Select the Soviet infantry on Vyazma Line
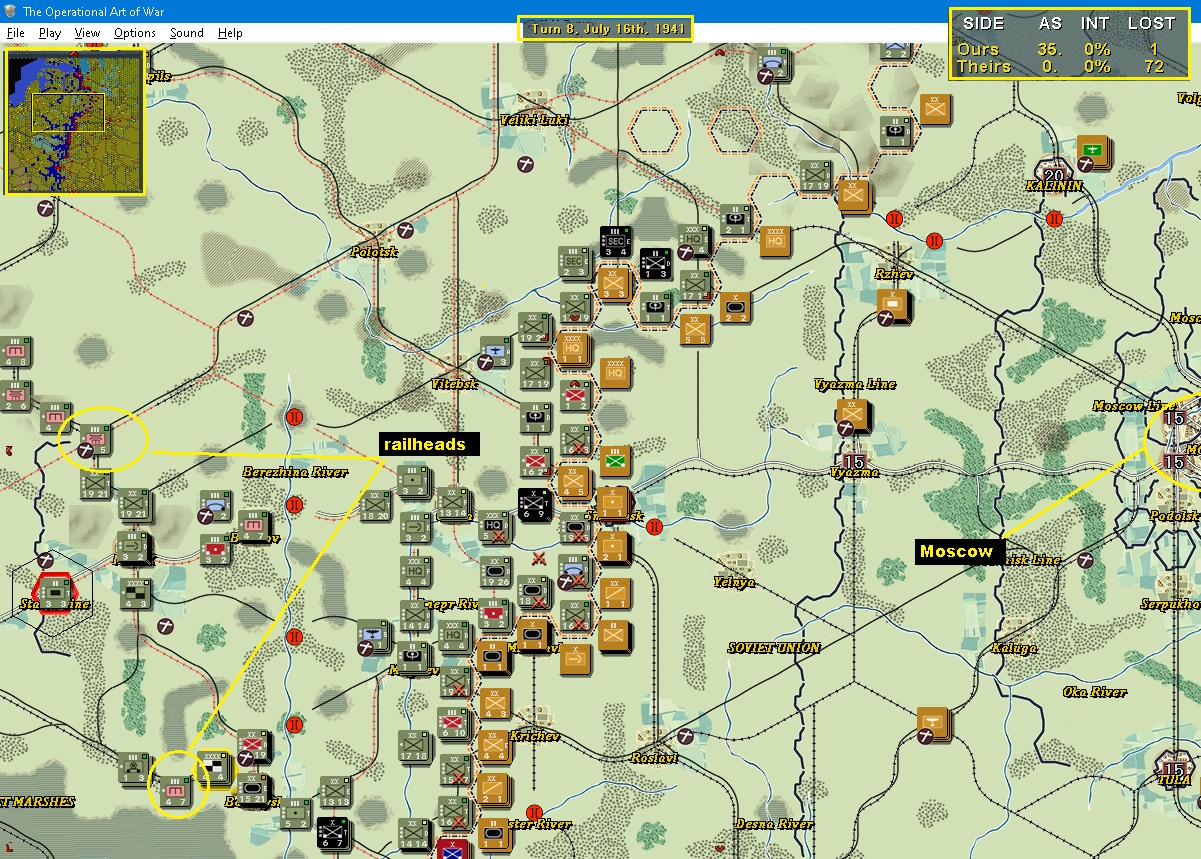1201x859 pixels. click(x=853, y=415)
